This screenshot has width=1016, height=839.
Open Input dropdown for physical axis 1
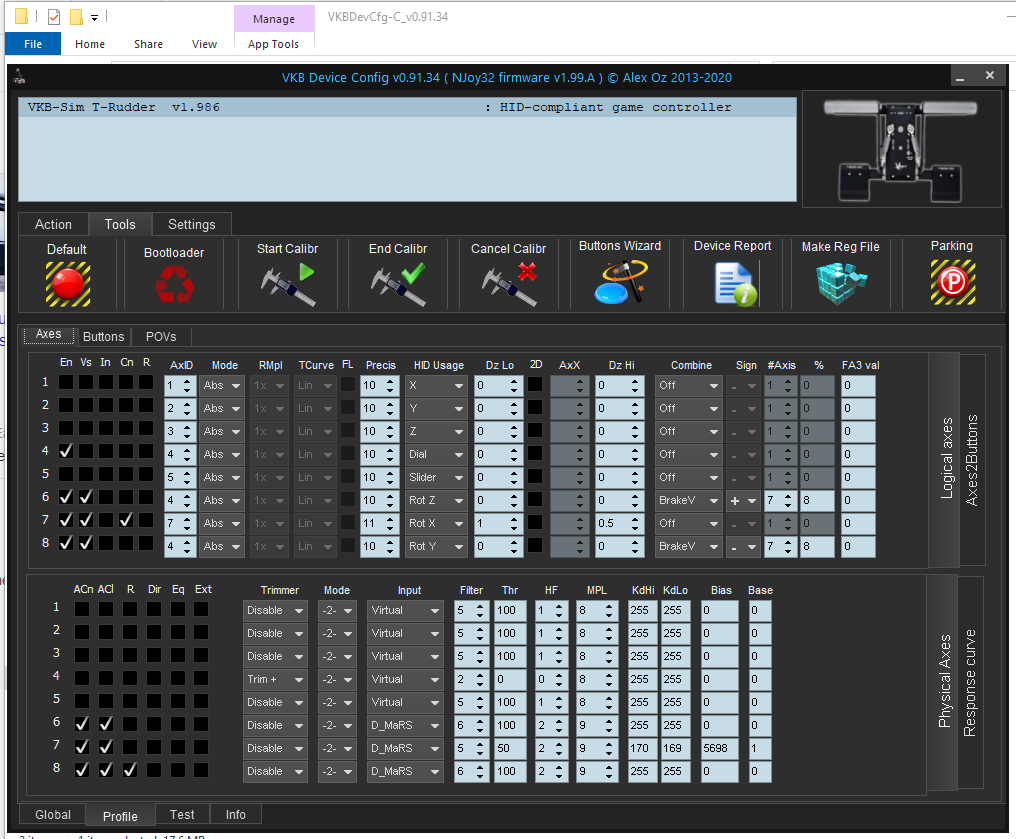coord(405,611)
